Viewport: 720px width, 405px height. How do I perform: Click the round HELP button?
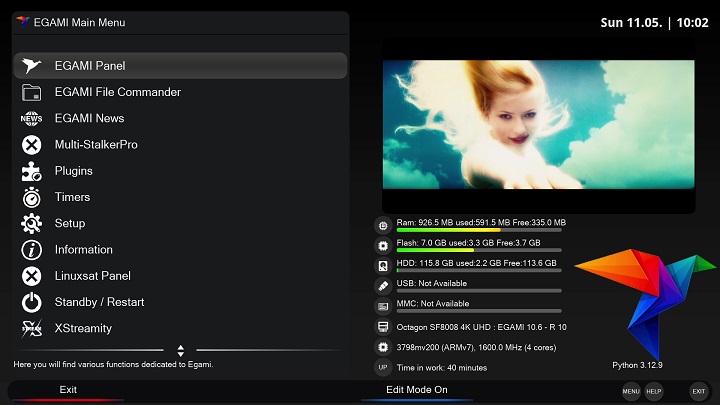pyautogui.click(x=653, y=391)
